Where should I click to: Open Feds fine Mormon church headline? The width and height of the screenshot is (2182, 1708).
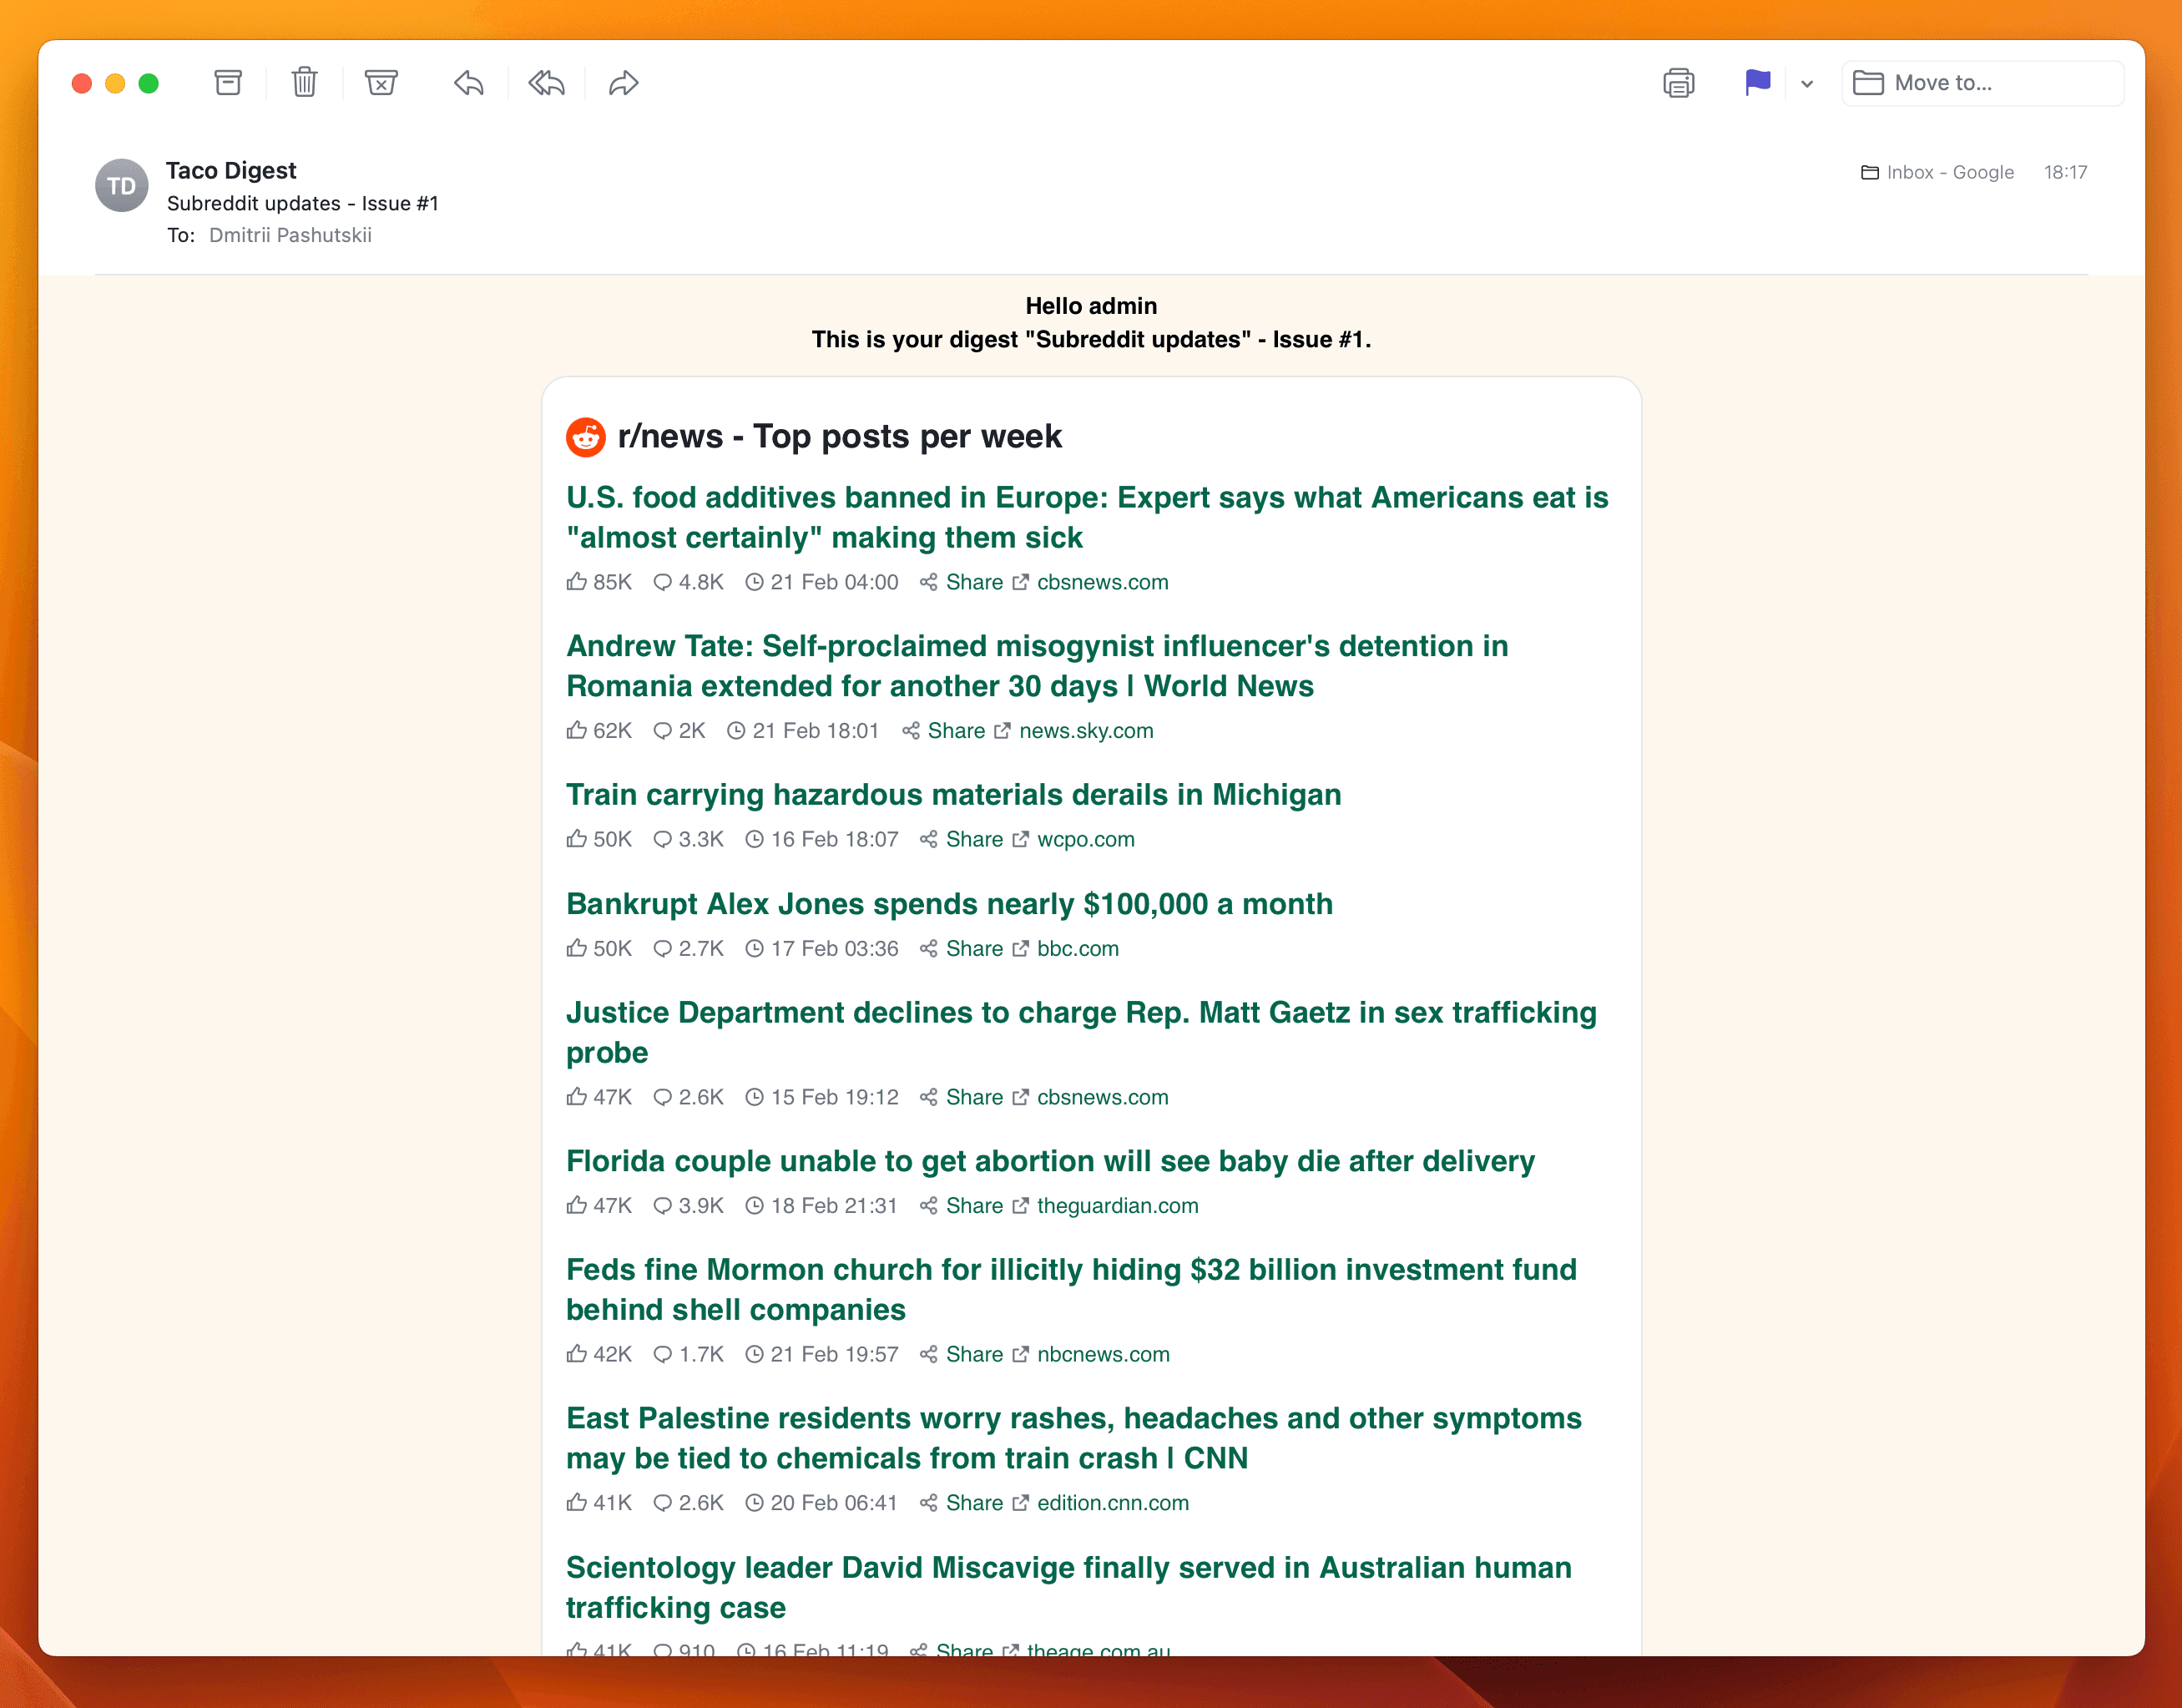[1071, 1289]
